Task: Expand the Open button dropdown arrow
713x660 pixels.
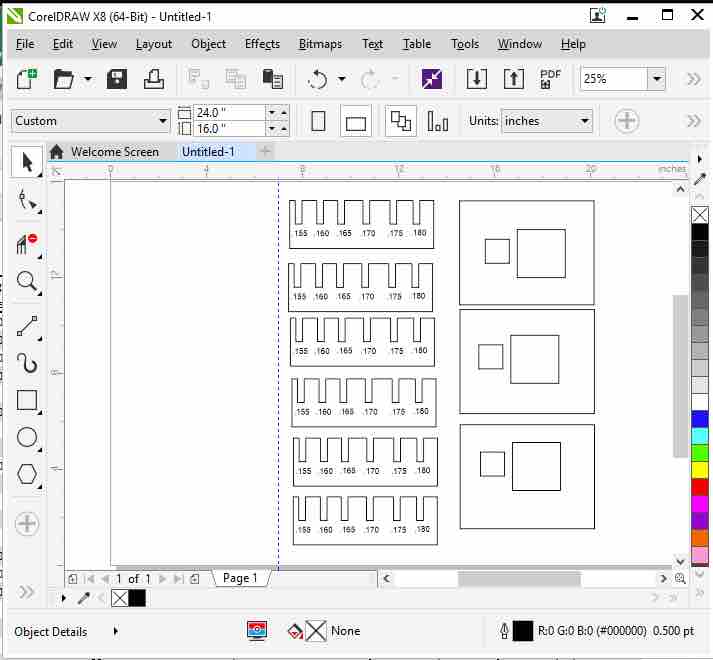Action: pos(88,79)
